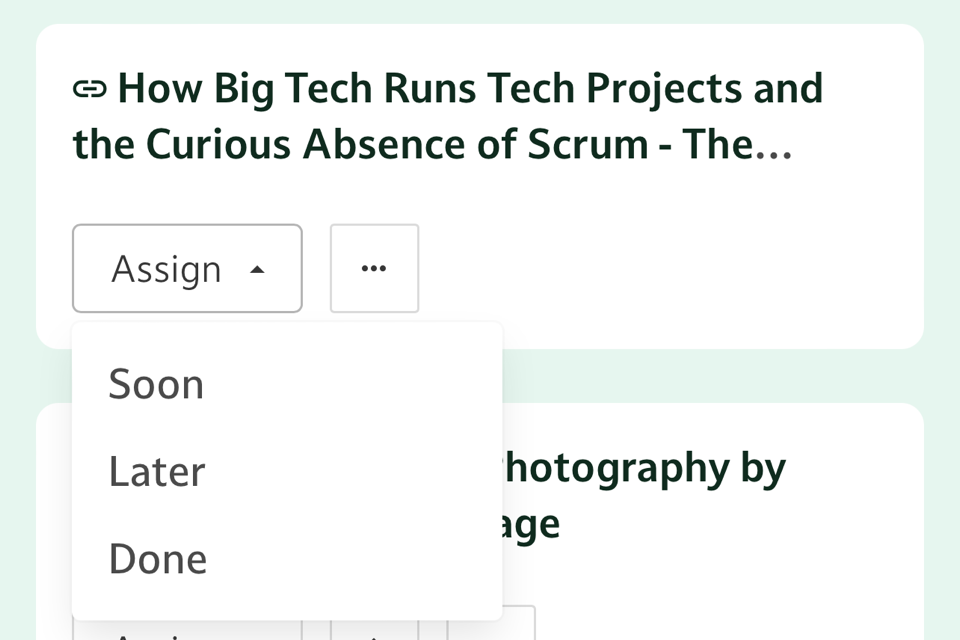Viewport: 960px width, 640px height.
Task: Open the three-dots more options button
Action: tap(374, 268)
